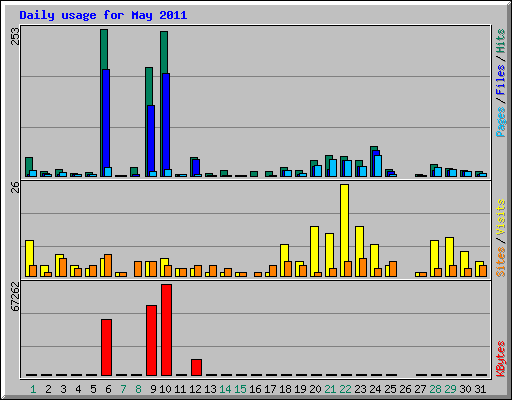This screenshot has width=512, height=400.
Task: Click green weekend day label 8
Action: coord(138,389)
